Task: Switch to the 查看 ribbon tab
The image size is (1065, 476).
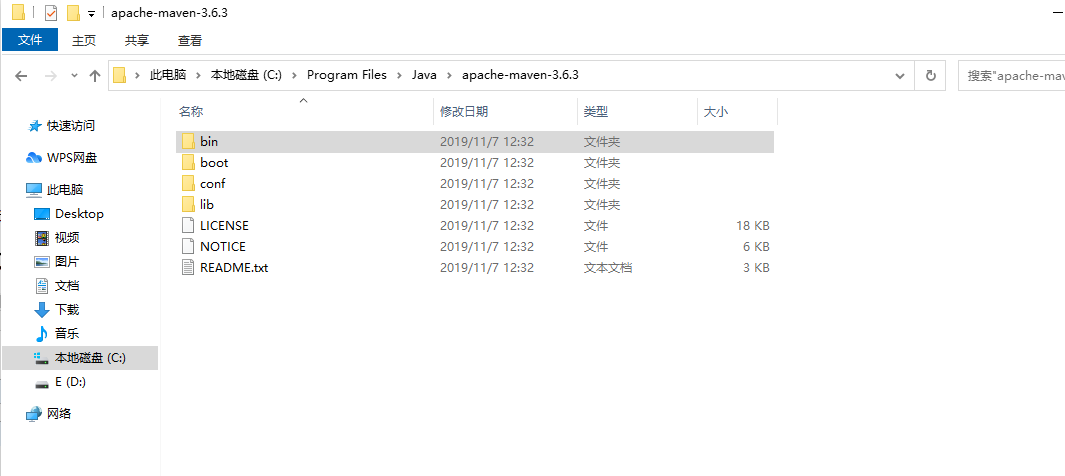Action: [x=189, y=40]
